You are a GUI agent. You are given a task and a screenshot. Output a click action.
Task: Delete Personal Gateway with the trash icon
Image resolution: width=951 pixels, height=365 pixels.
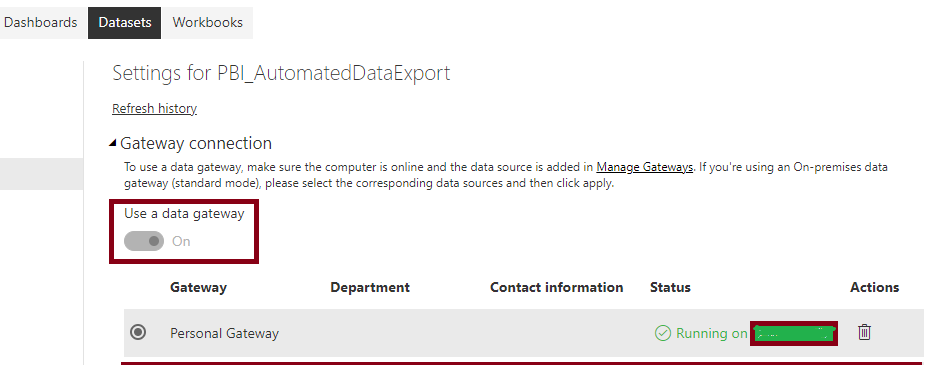864,332
